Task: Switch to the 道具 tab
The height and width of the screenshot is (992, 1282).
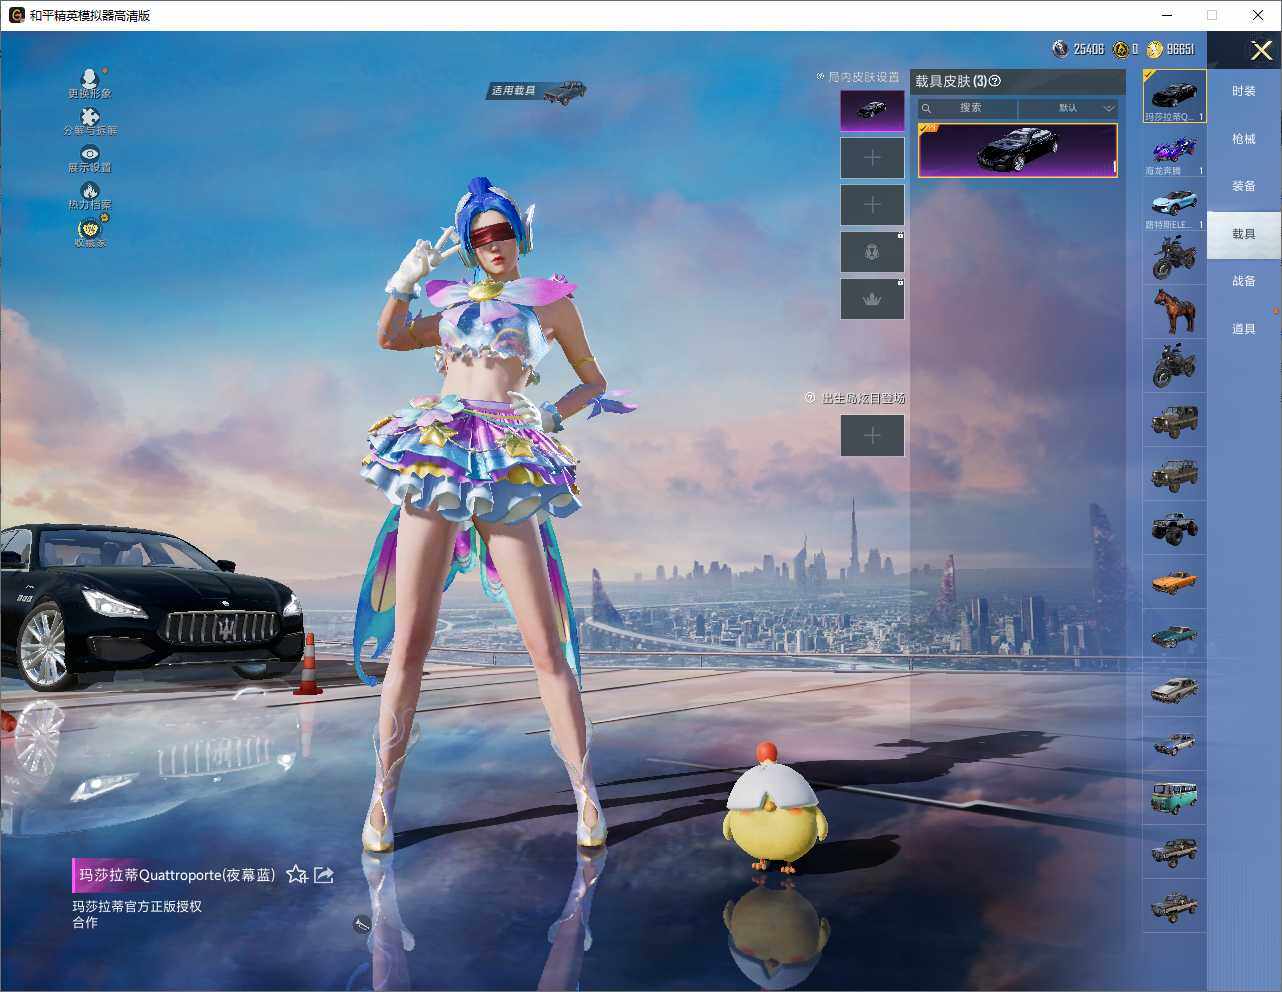Action: point(1243,329)
